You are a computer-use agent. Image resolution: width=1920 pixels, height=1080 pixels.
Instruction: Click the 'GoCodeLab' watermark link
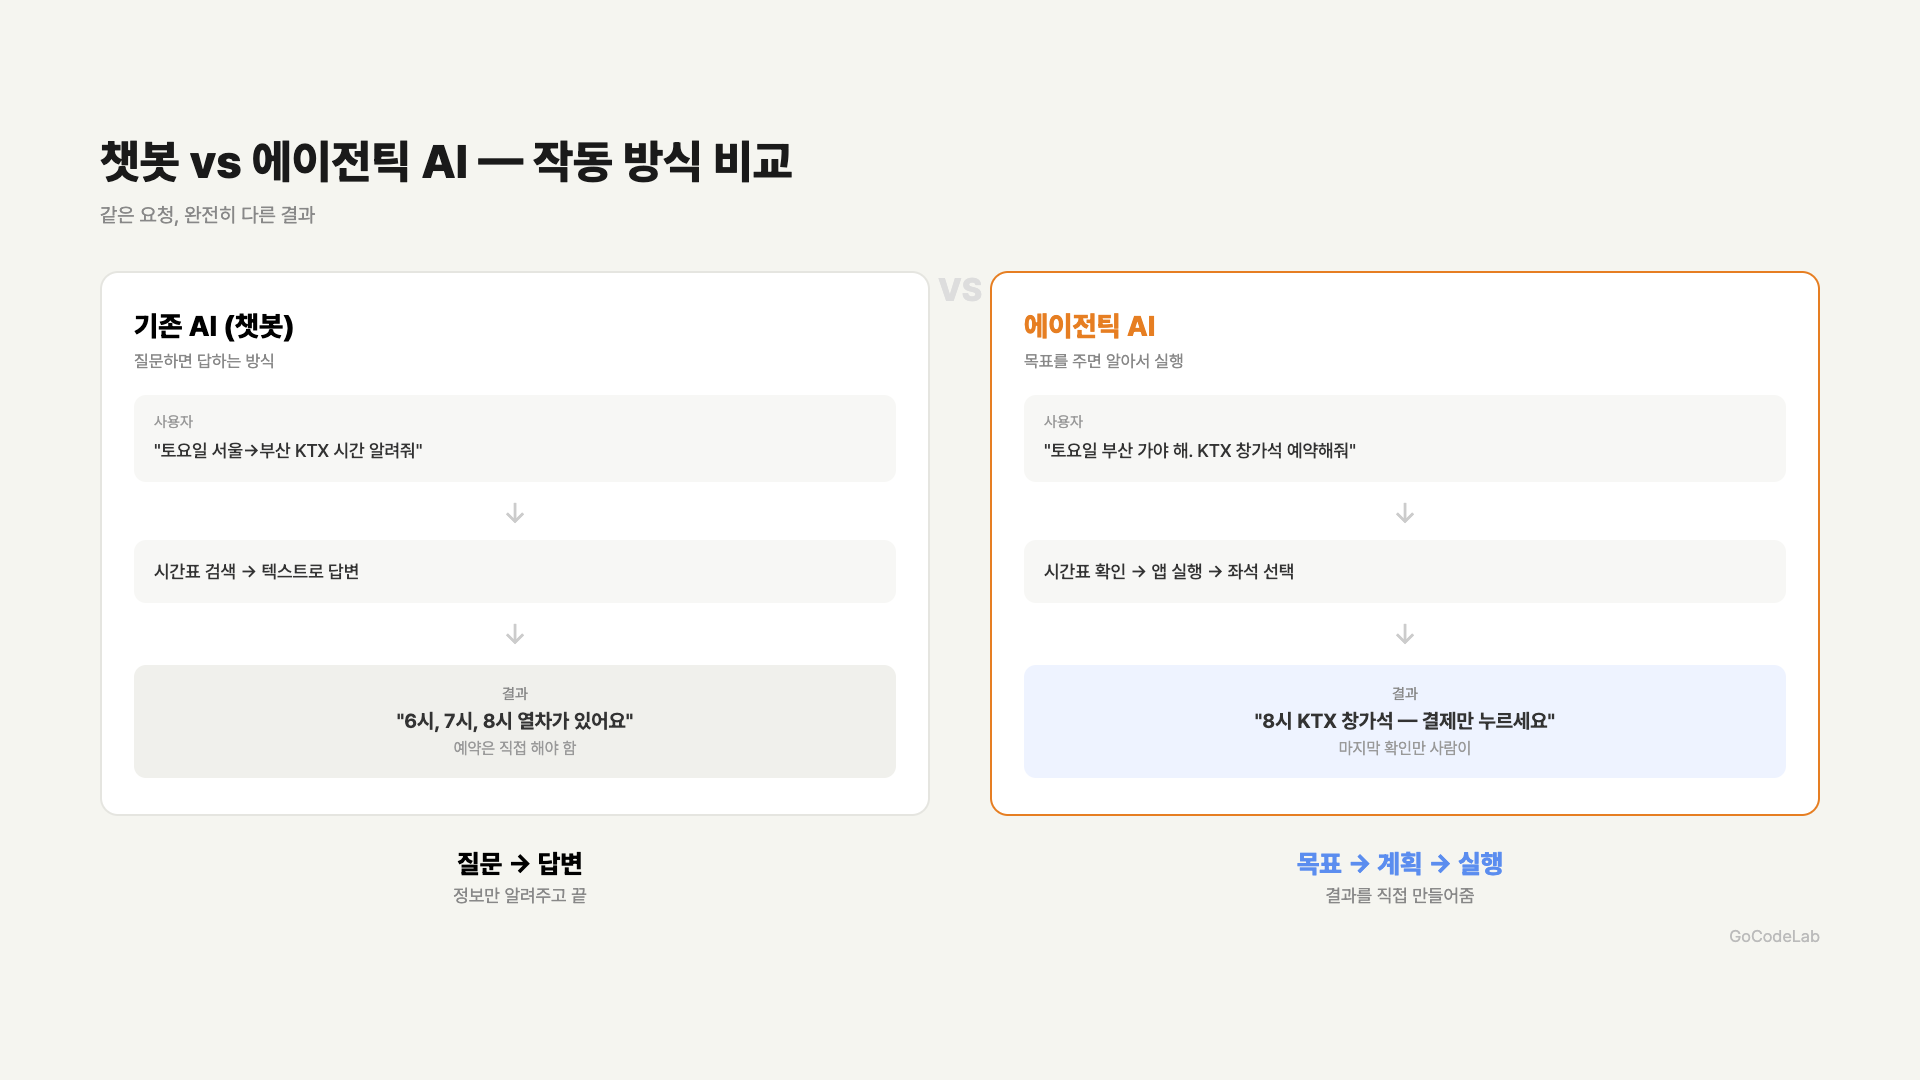(1774, 937)
